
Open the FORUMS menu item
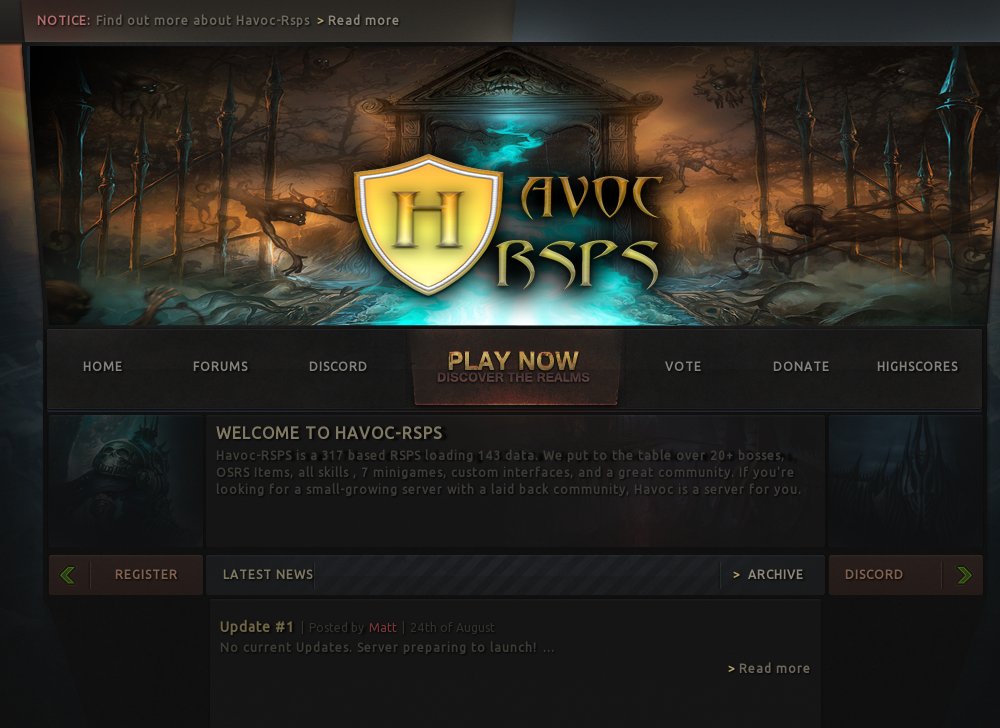[x=220, y=366]
